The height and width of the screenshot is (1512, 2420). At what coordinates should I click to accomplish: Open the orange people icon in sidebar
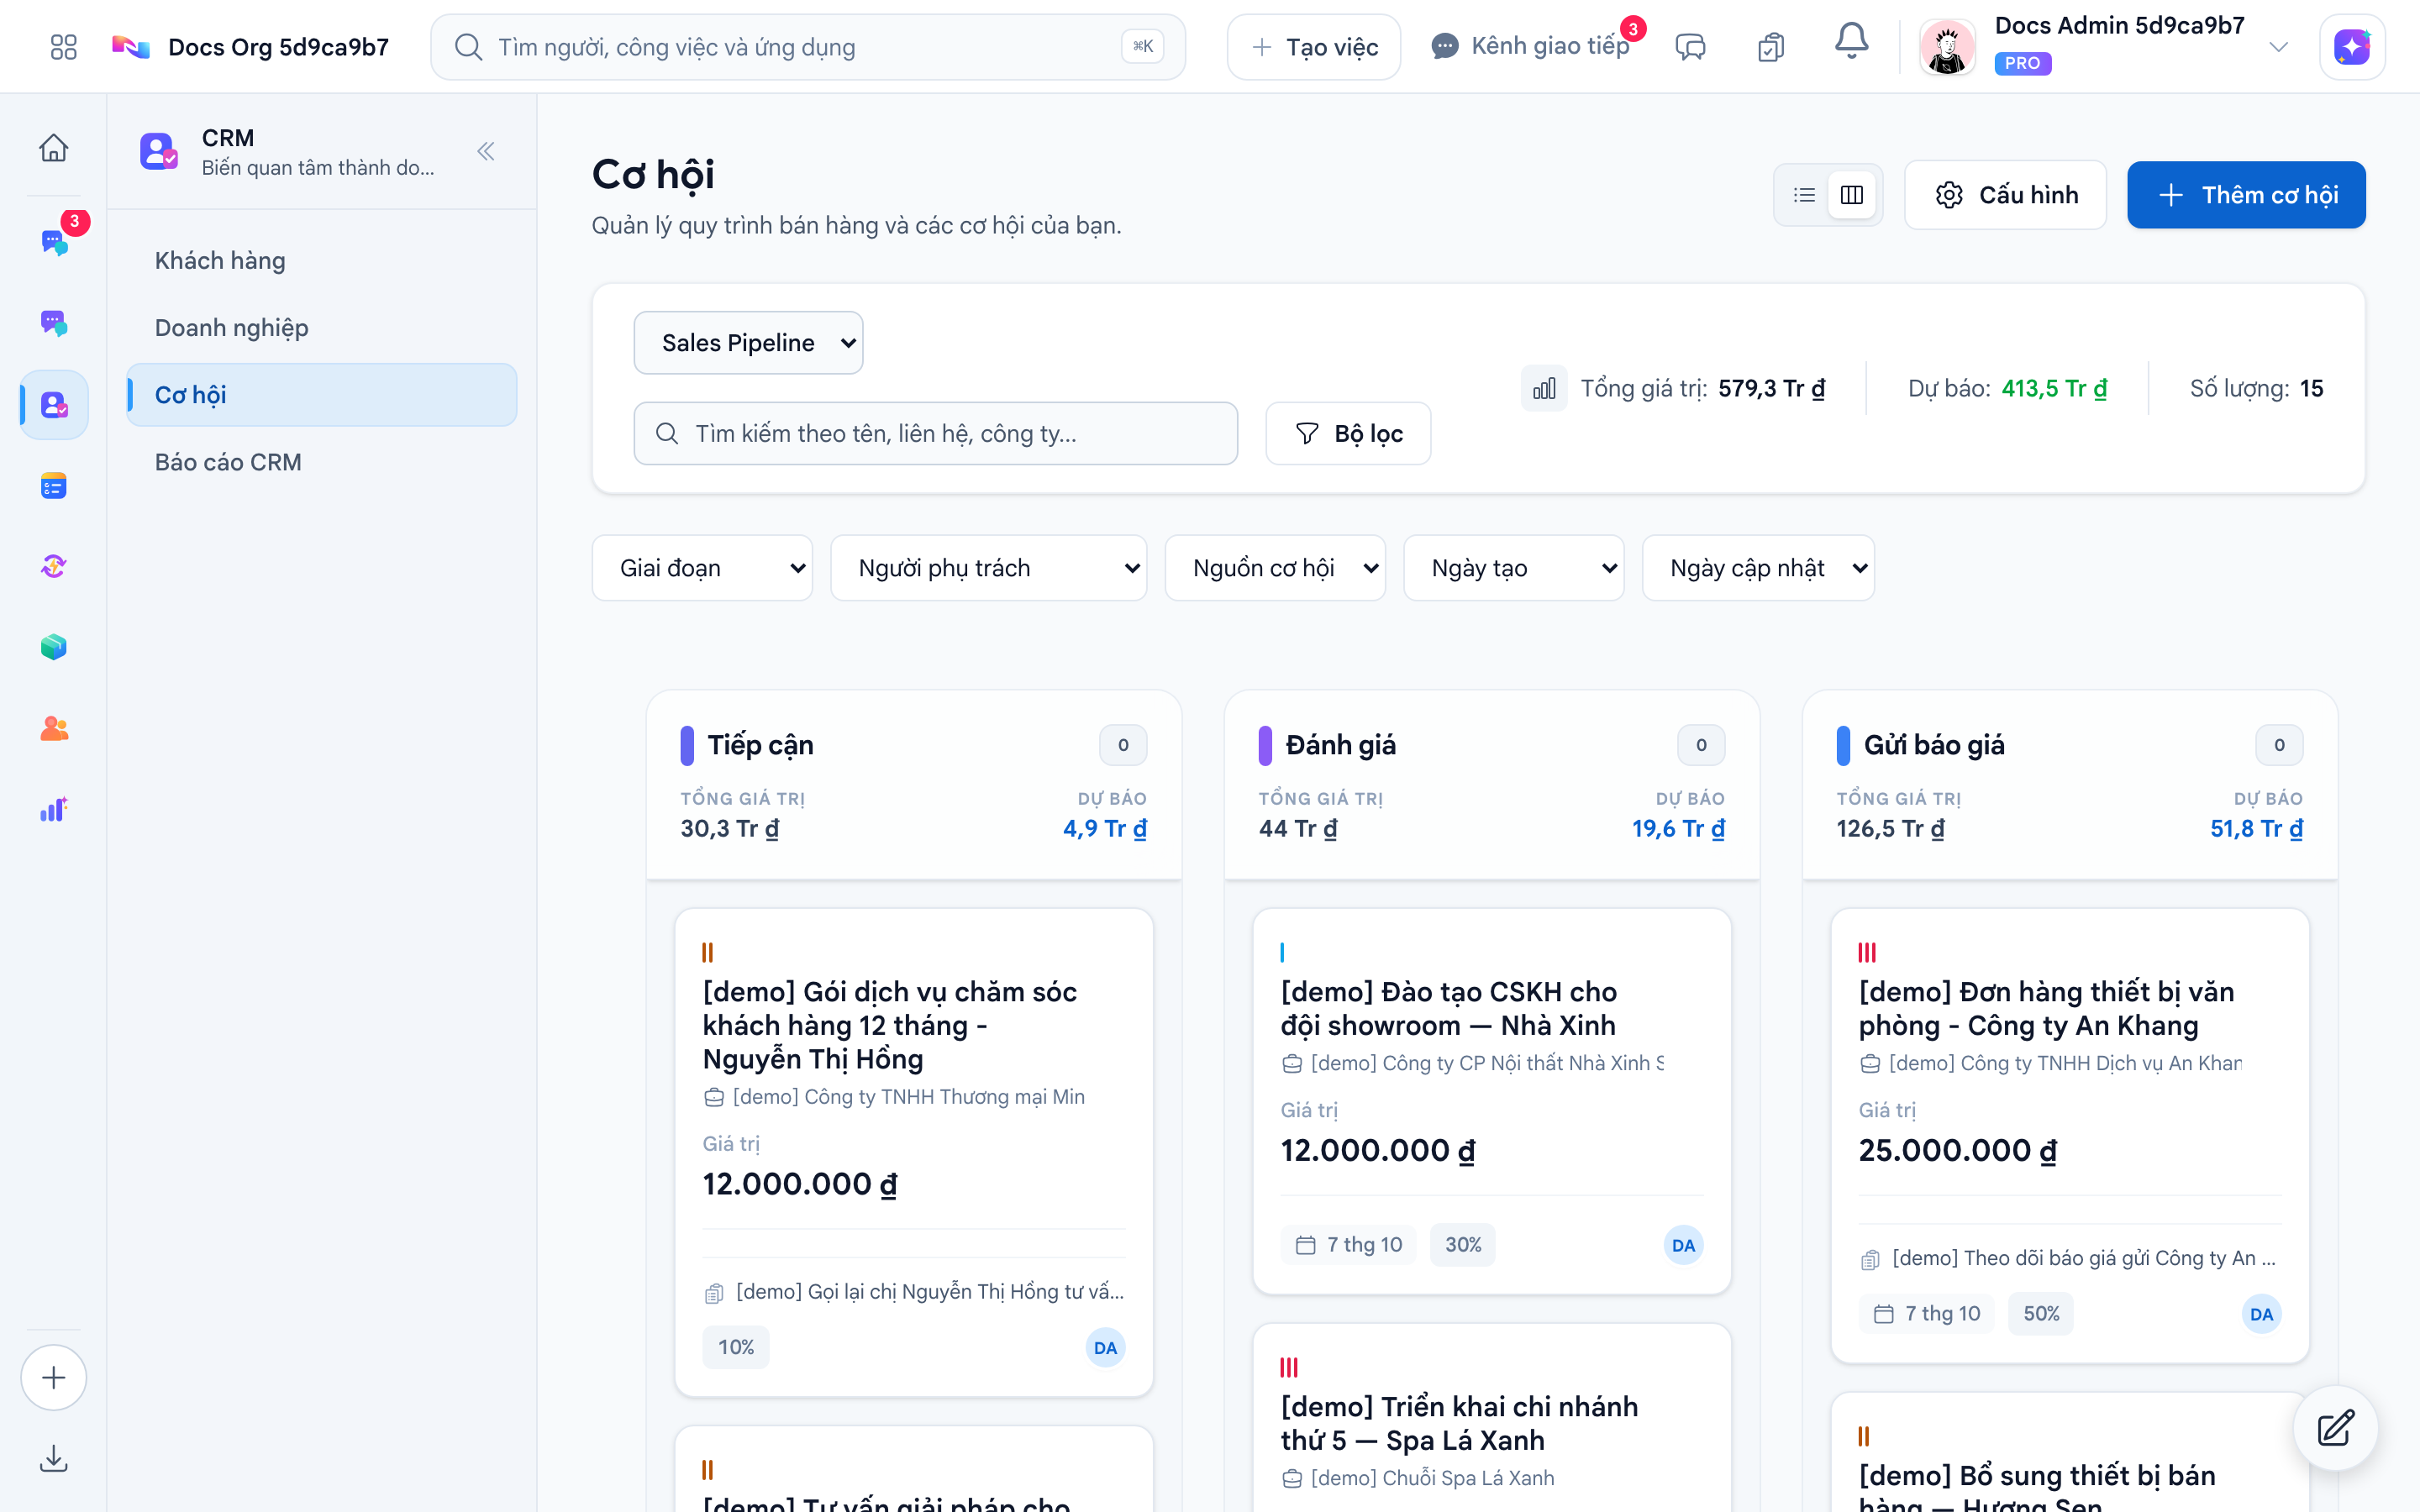click(x=54, y=729)
